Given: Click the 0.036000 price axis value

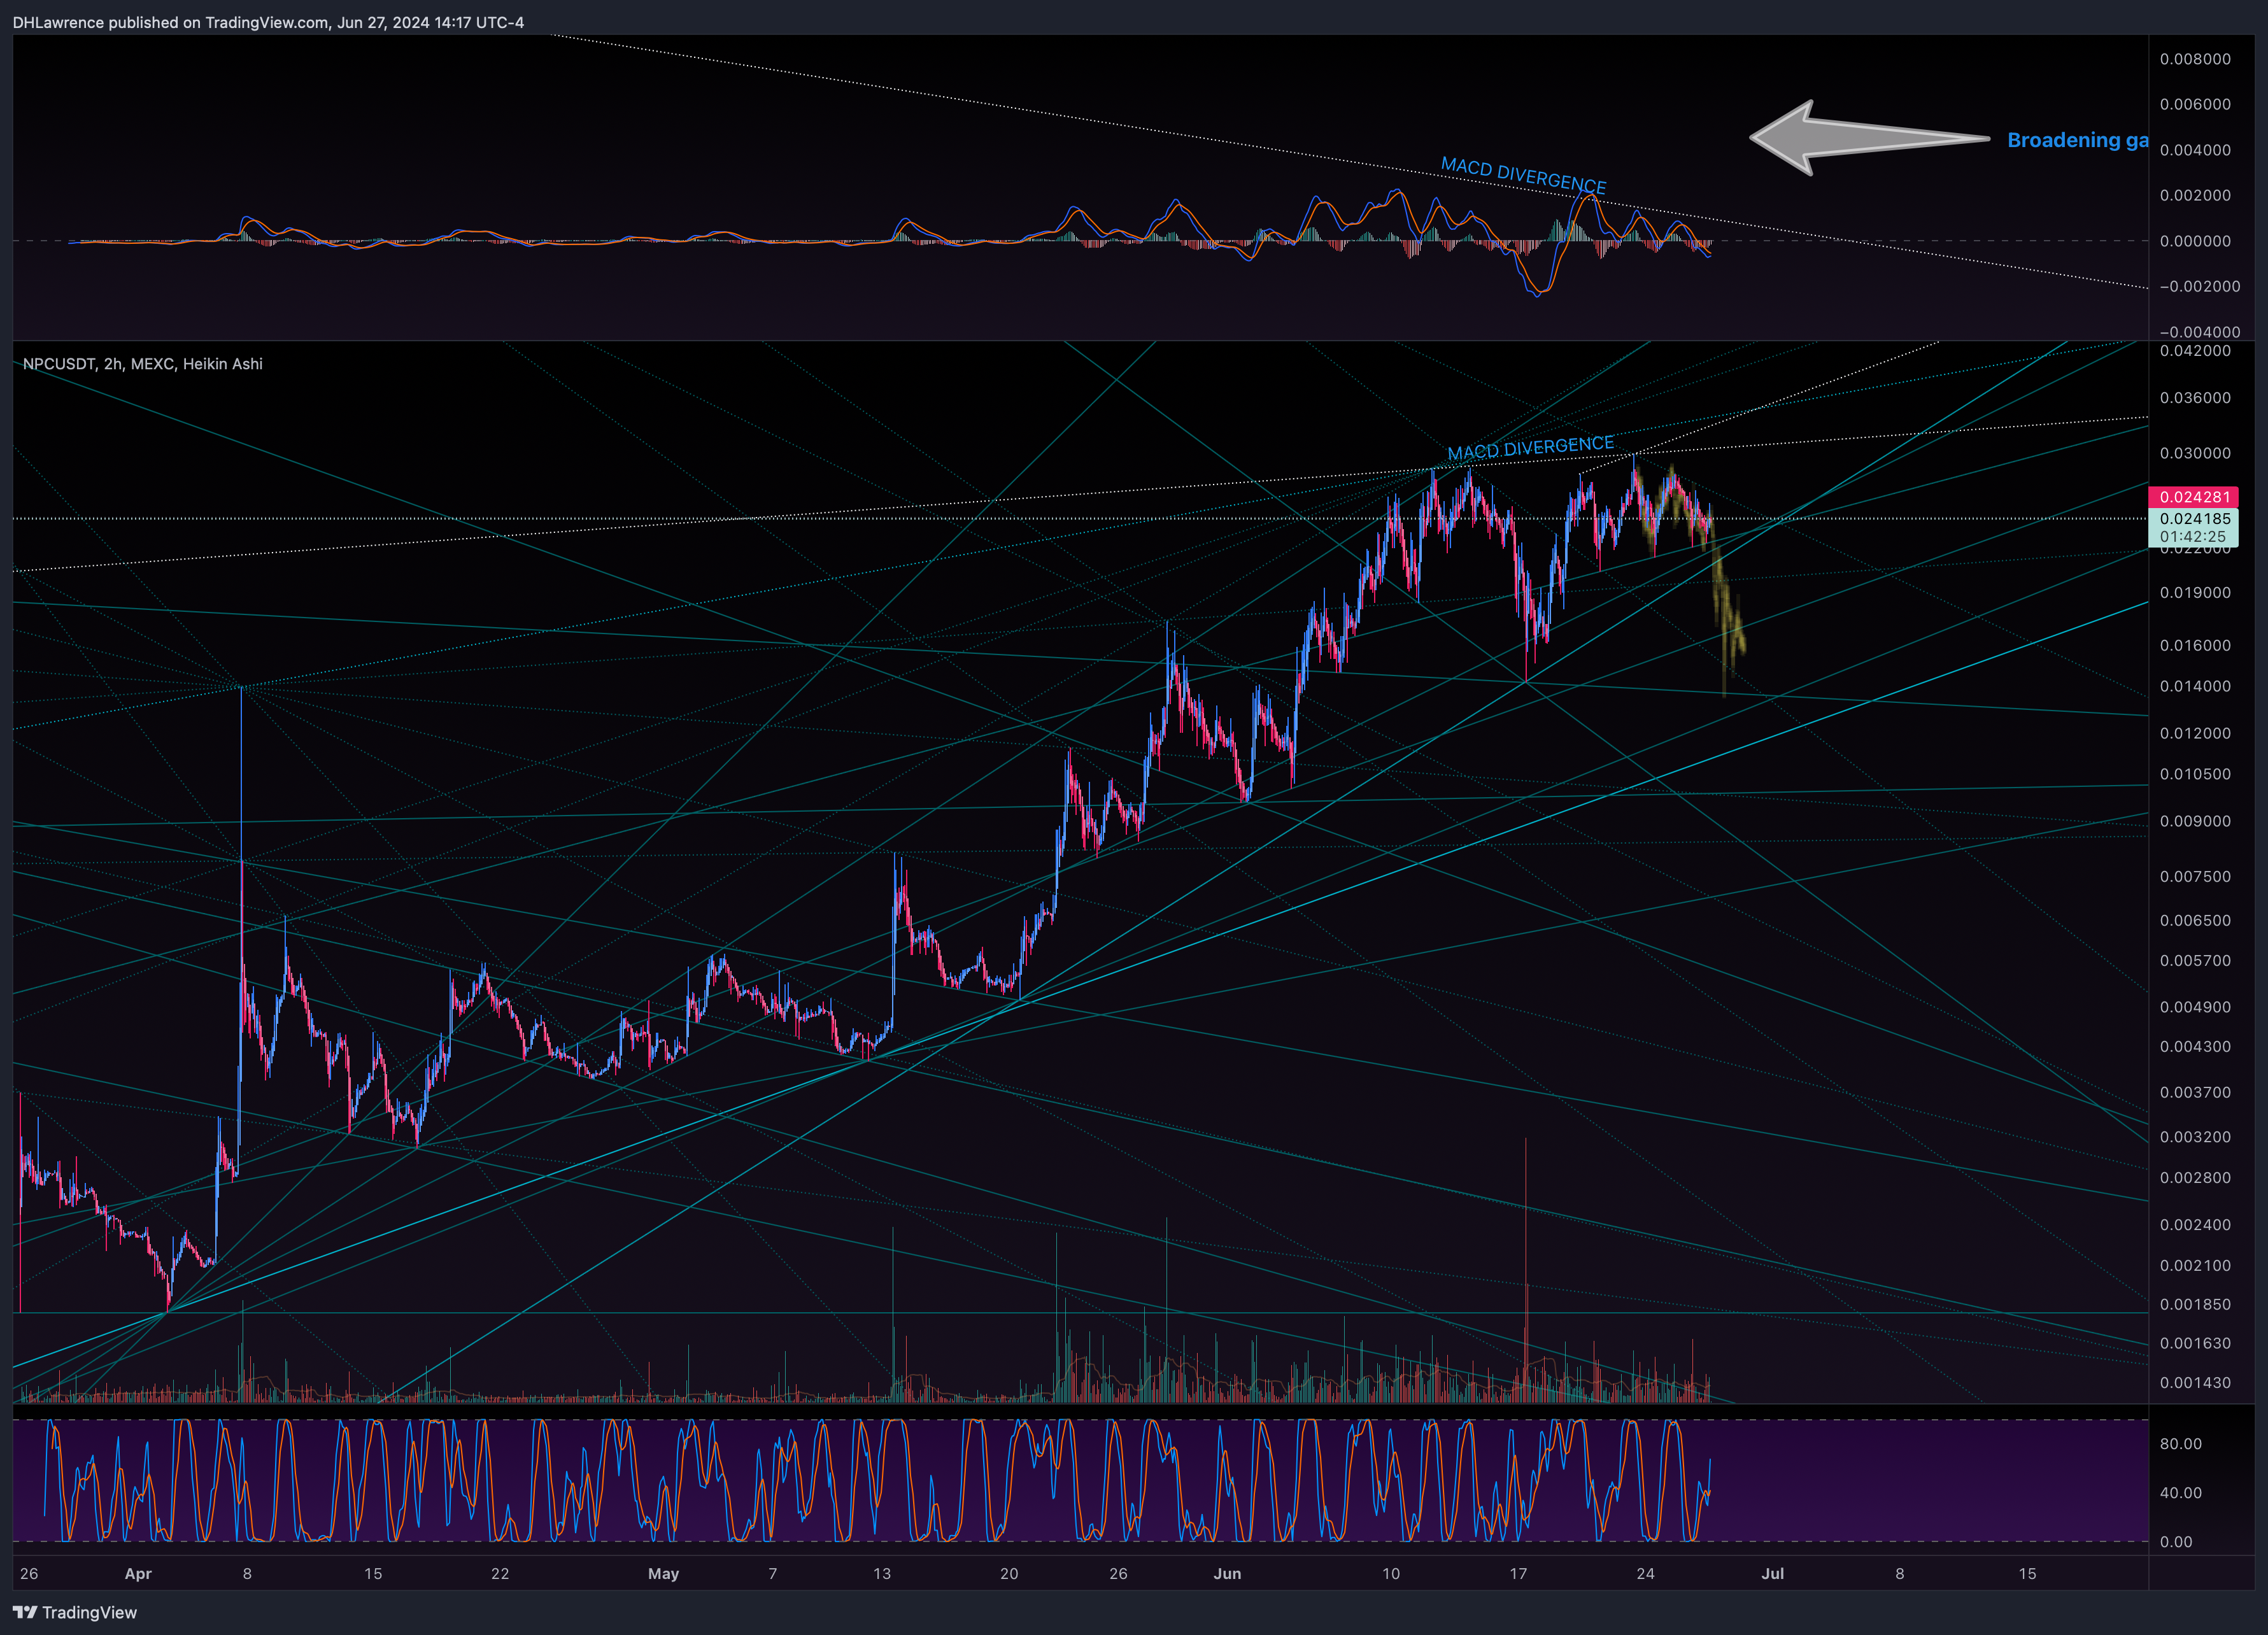Looking at the screenshot, I should (x=2195, y=398).
